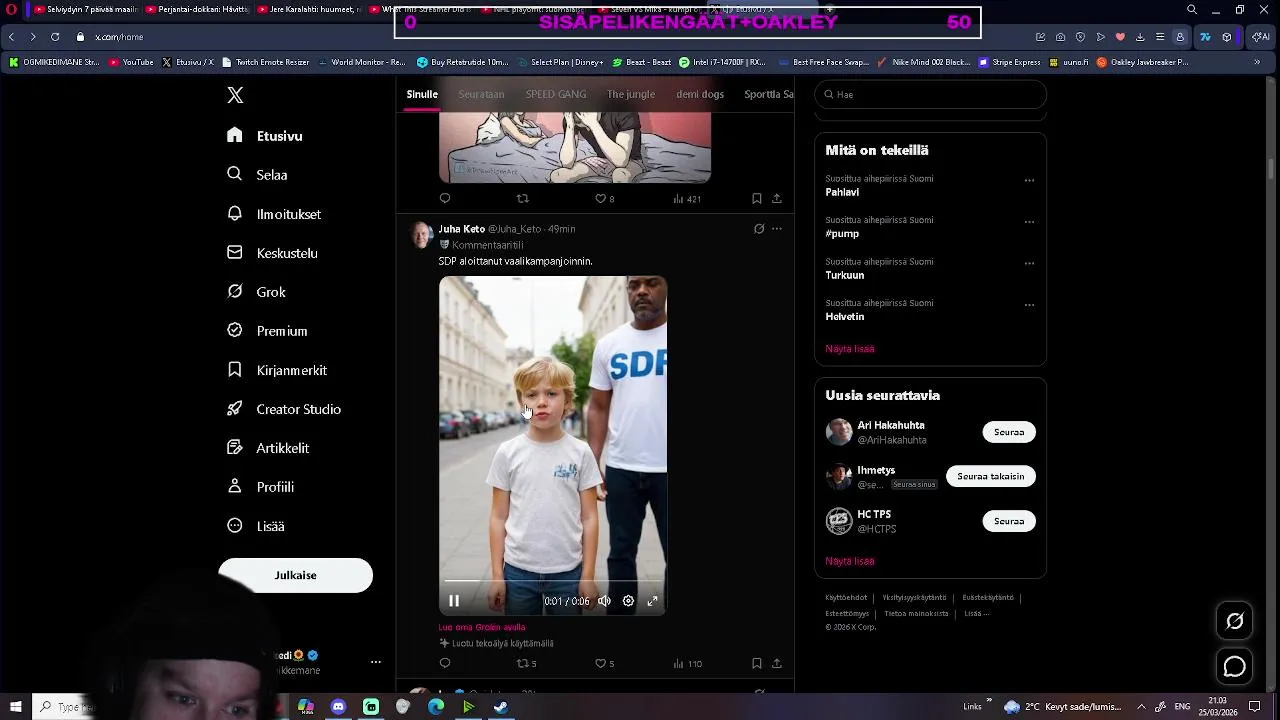Switch to Seurataan tab
The height and width of the screenshot is (720, 1280).
pos(481,94)
